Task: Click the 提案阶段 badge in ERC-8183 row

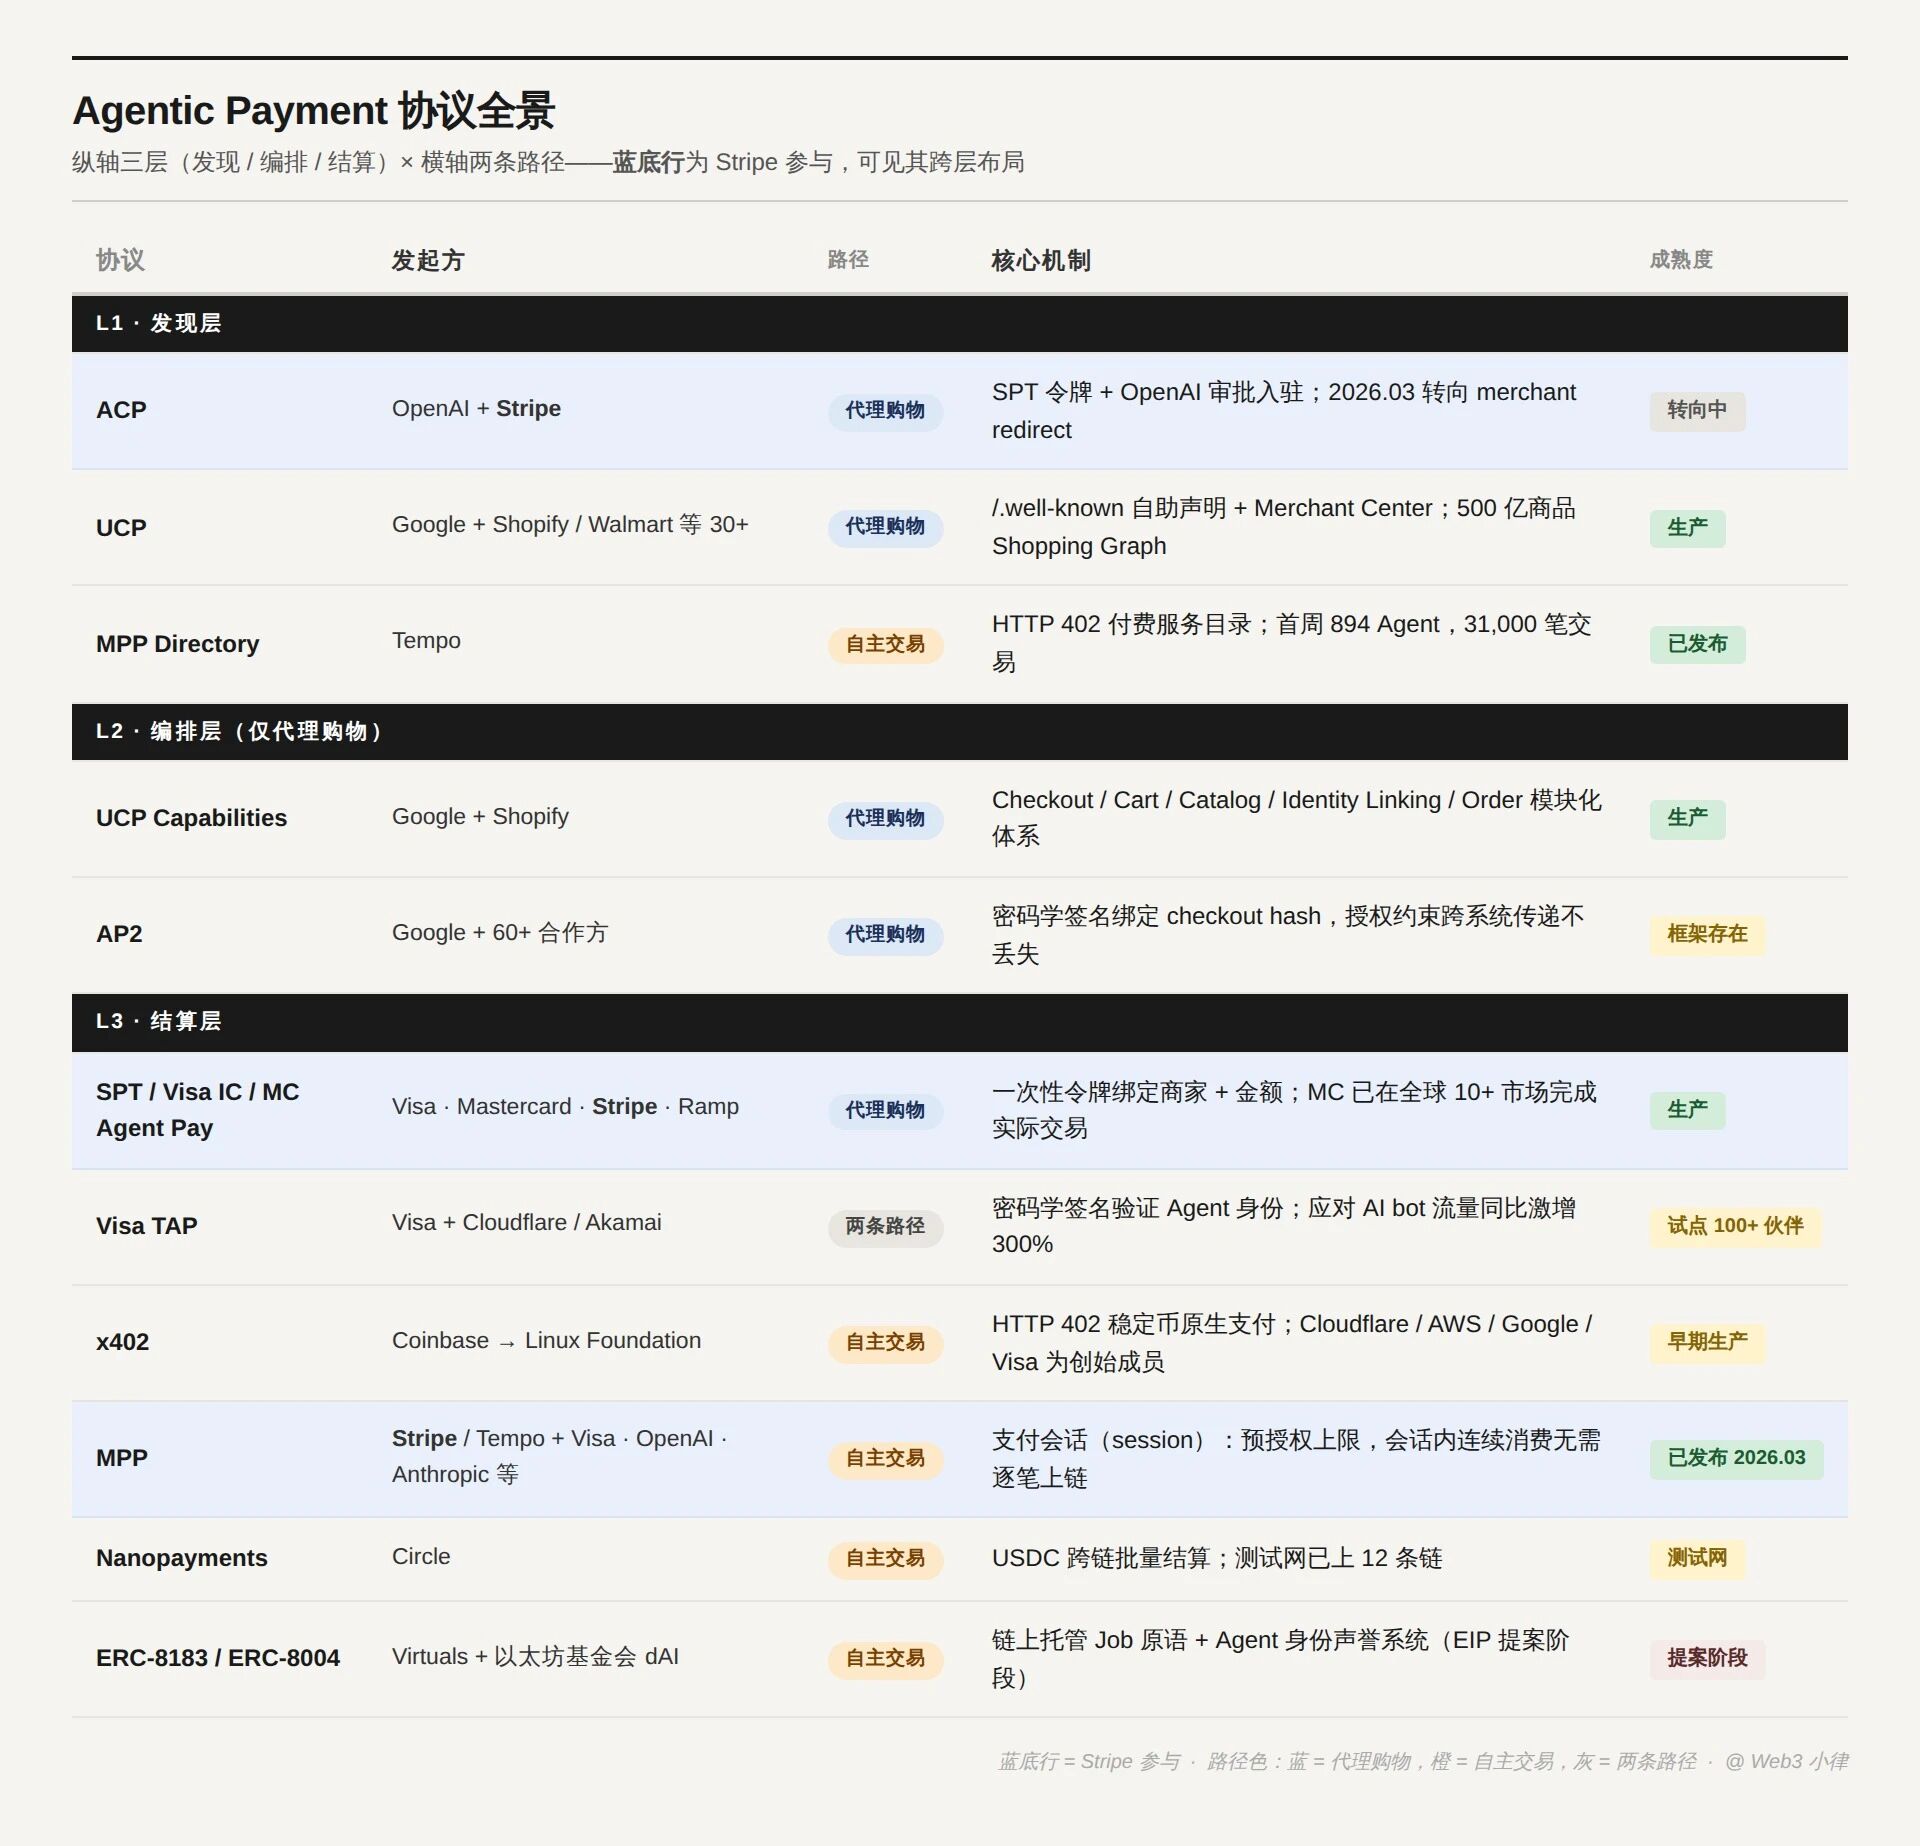Action: pos(1706,1658)
